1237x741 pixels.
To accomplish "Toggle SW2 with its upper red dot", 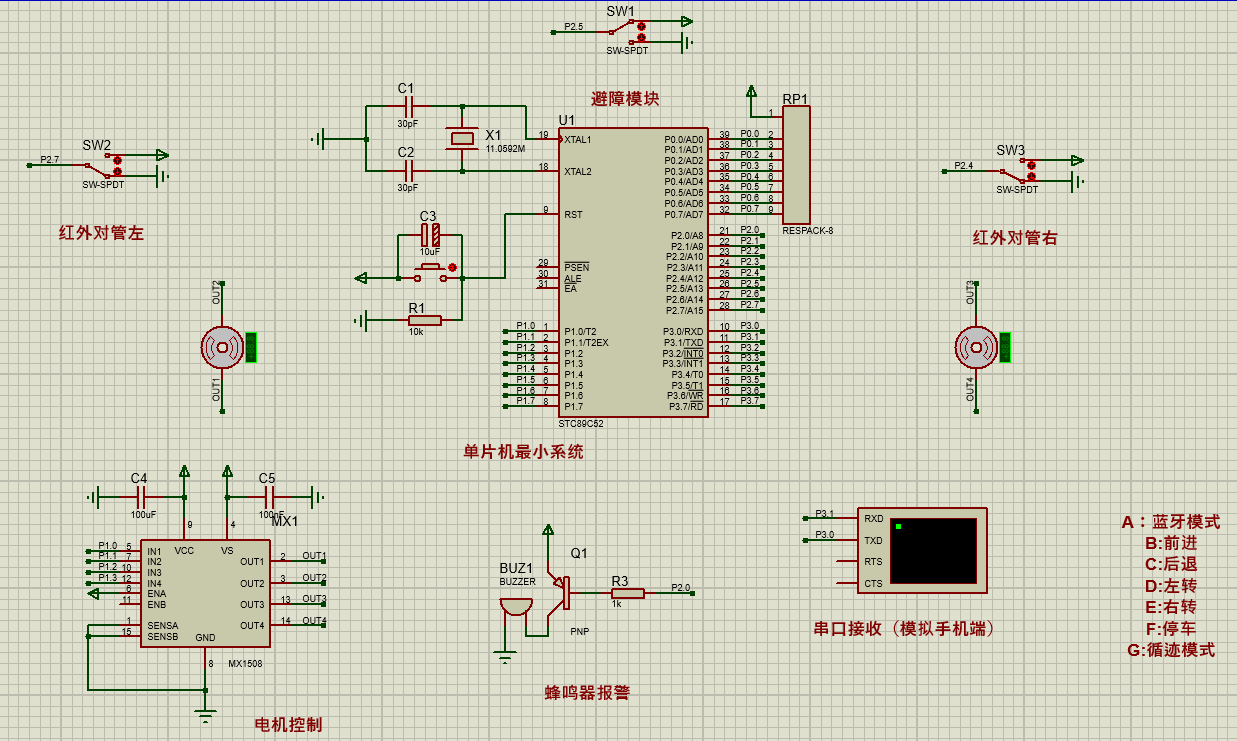I will [118, 160].
